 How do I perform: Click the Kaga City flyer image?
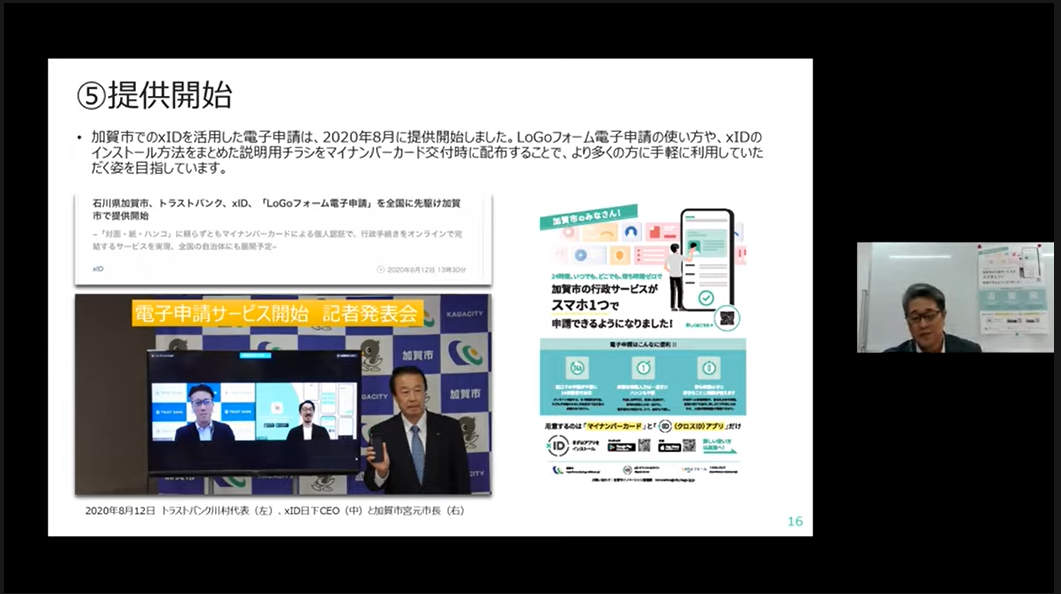(x=643, y=343)
